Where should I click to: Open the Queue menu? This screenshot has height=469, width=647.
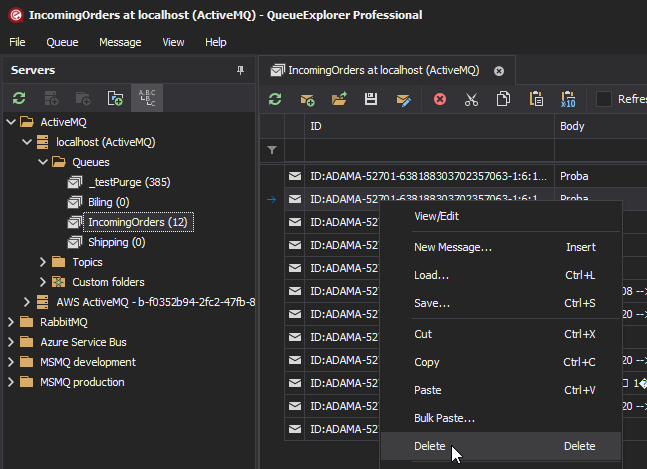coord(62,42)
